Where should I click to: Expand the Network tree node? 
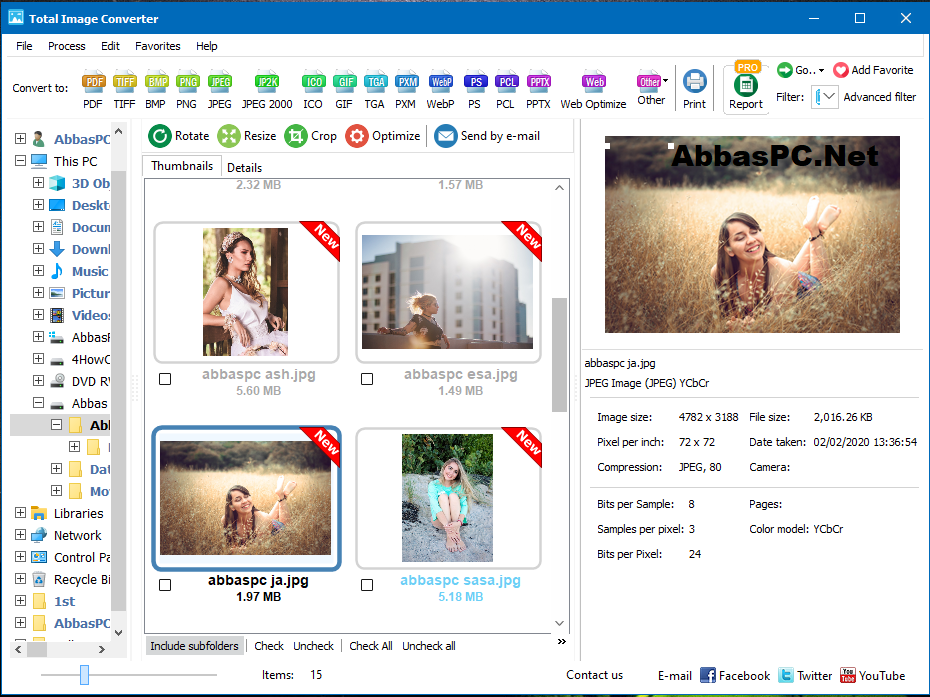click(x=20, y=534)
